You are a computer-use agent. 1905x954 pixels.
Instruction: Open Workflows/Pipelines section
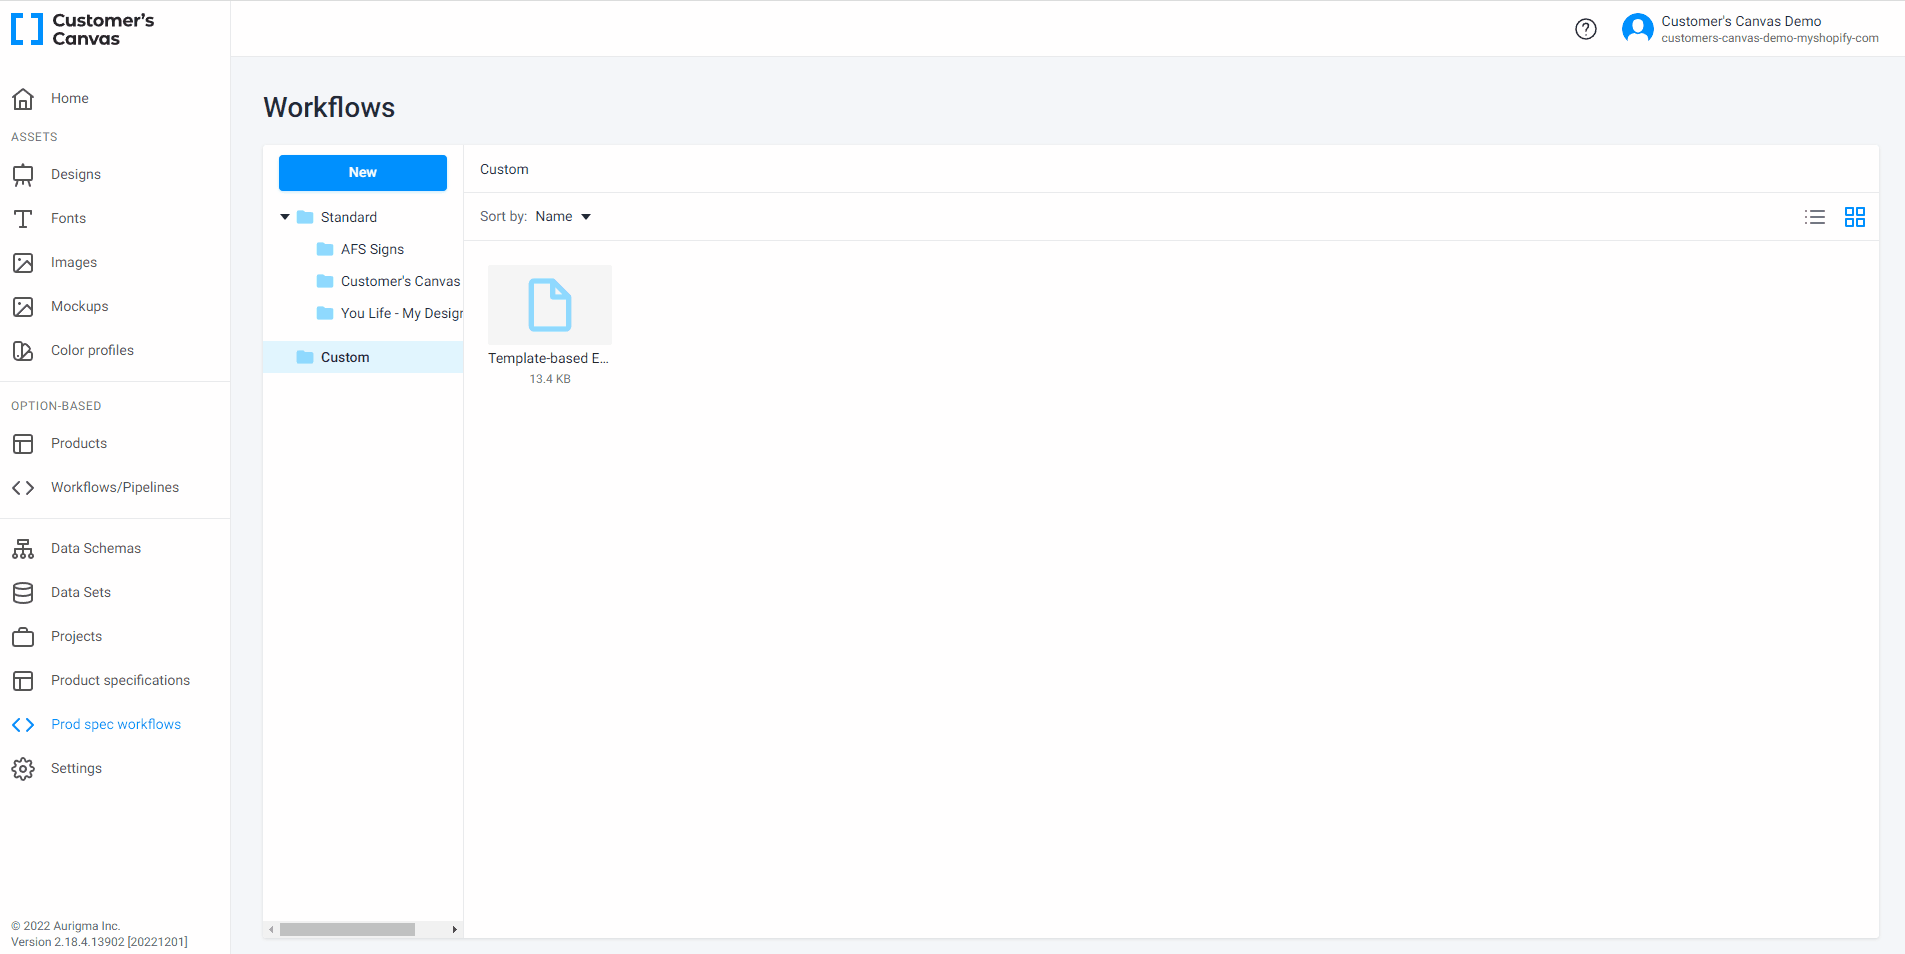click(x=114, y=487)
